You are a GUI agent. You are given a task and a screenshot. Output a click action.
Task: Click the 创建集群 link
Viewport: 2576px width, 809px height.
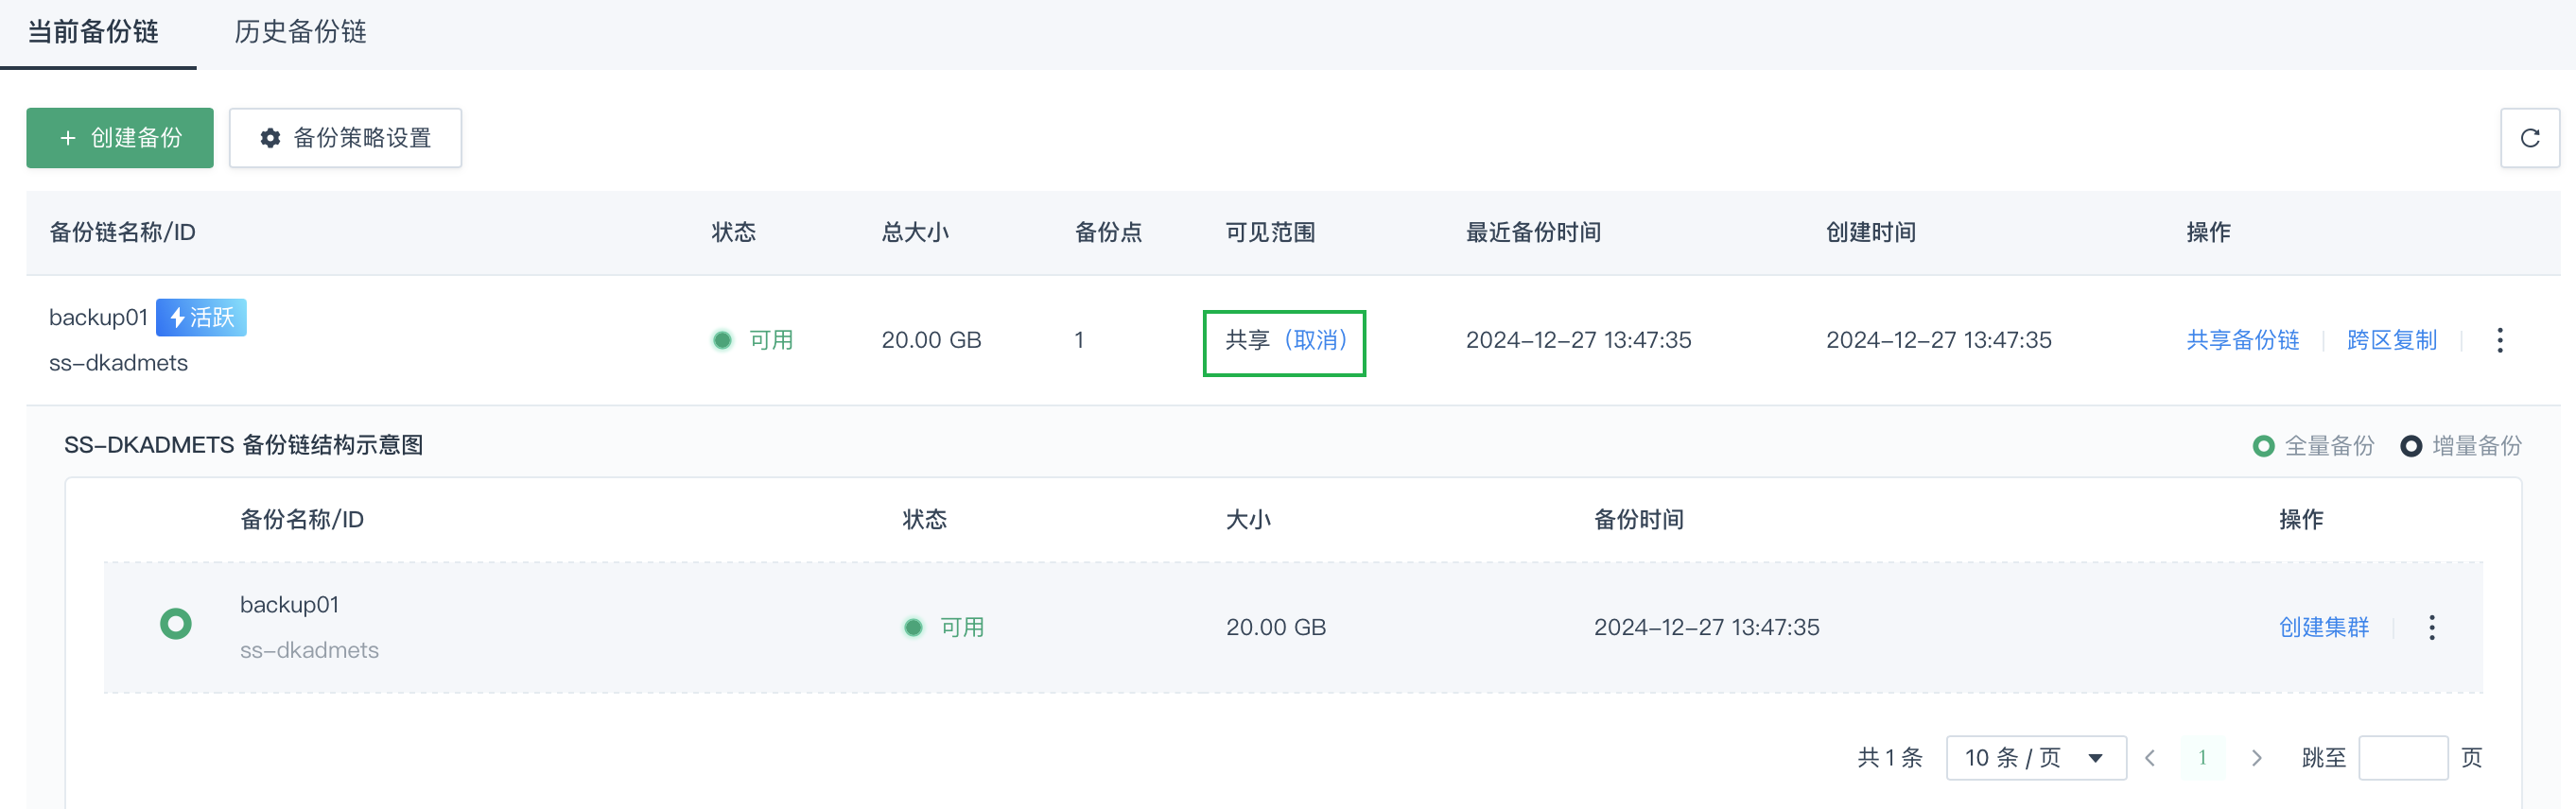pos(2323,627)
